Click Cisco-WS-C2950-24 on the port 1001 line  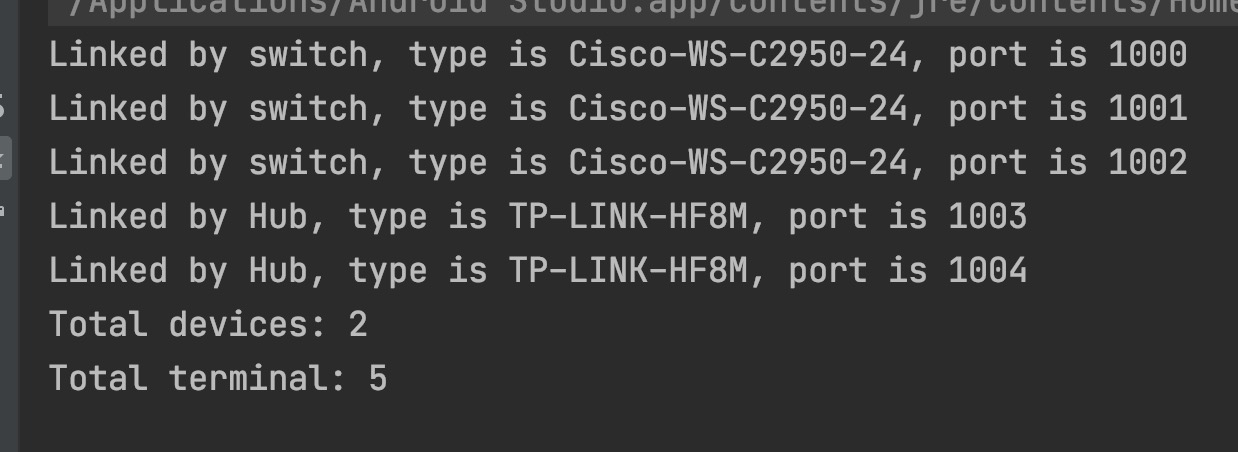[x=737, y=108]
